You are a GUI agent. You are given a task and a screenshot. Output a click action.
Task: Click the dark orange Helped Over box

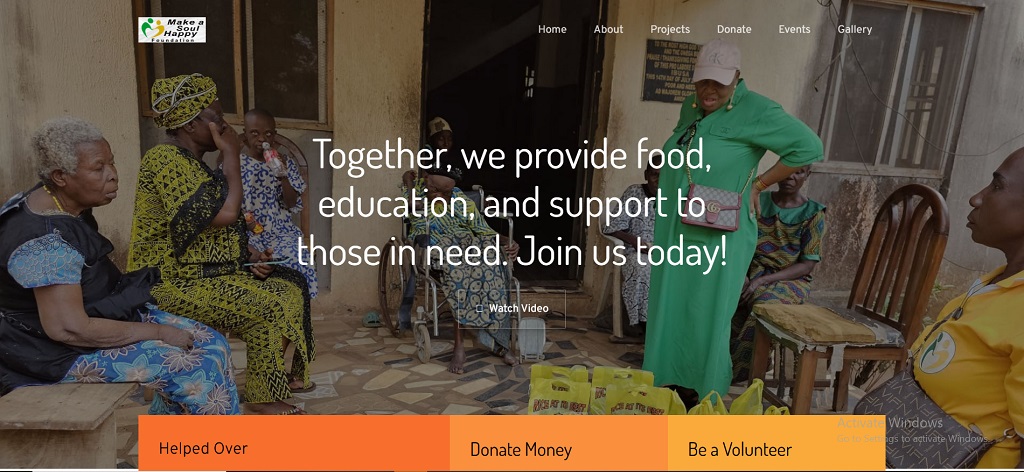coord(294,443)
